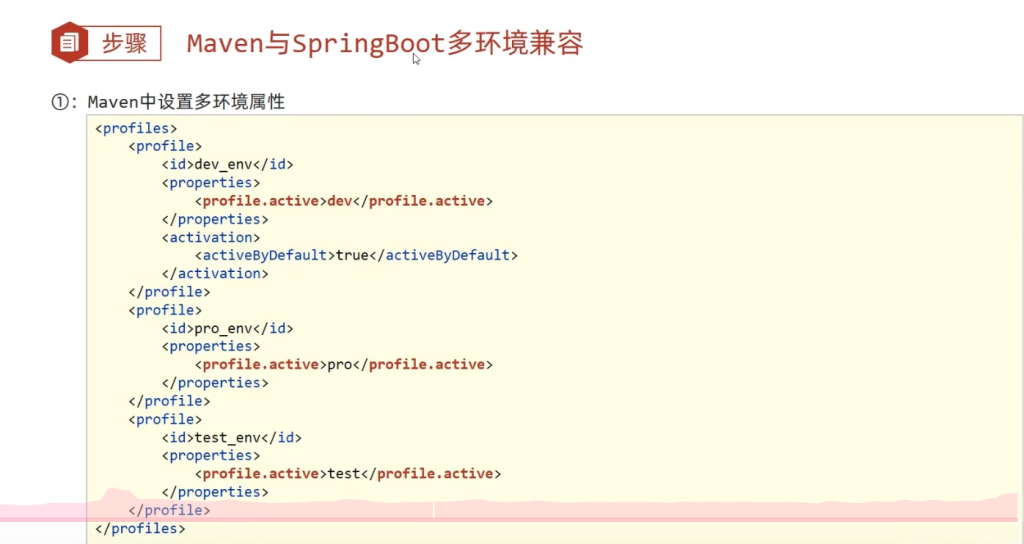Click the test_env id line
Viewport: 1024px width, 544px height.
pyautogui.click(x=231, y=437)
